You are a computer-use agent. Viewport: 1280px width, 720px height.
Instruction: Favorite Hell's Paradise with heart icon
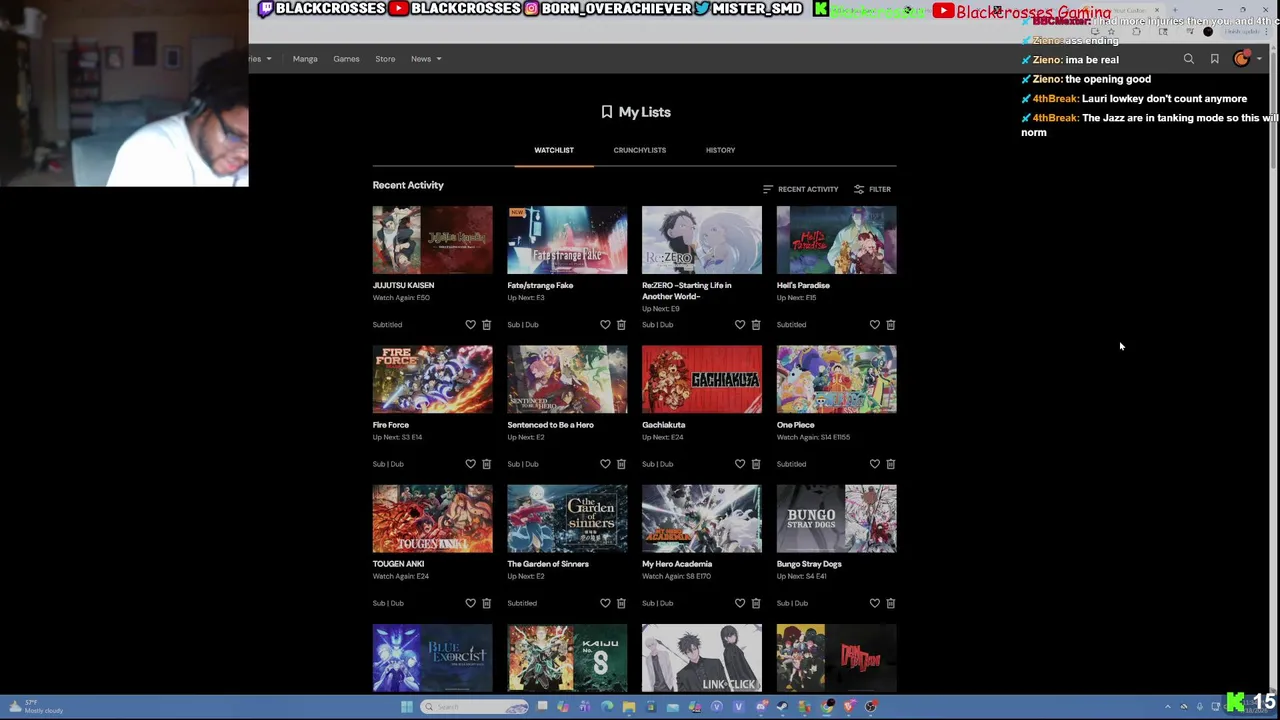(x=875, y=325)
